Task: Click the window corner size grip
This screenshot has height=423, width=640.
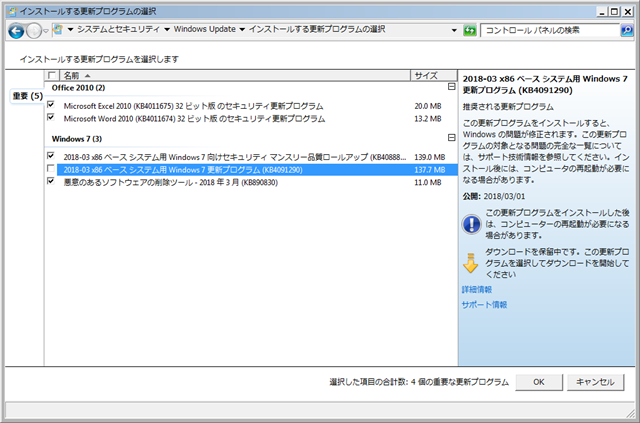Action: [x=630, y=412]
